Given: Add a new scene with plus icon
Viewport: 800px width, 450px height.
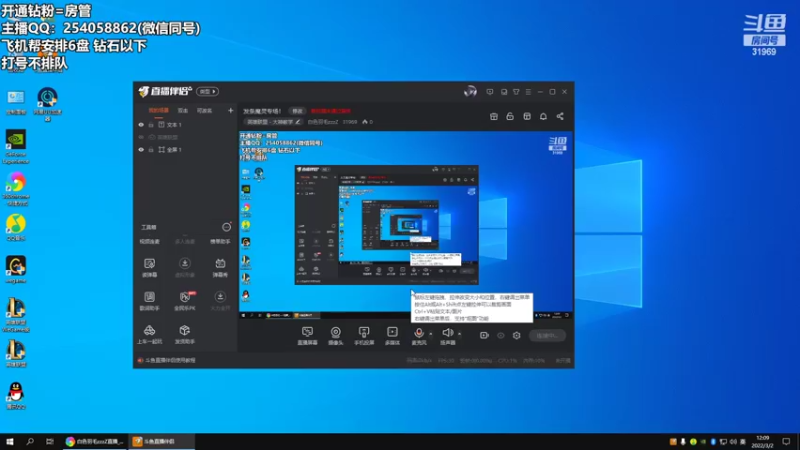Looking at the screenshot, I should (x=230, y=110).
